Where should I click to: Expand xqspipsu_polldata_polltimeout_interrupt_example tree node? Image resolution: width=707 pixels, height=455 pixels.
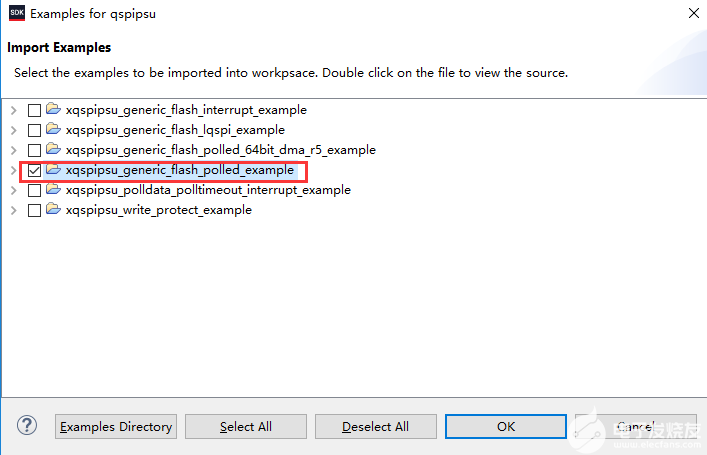point(13,190)
